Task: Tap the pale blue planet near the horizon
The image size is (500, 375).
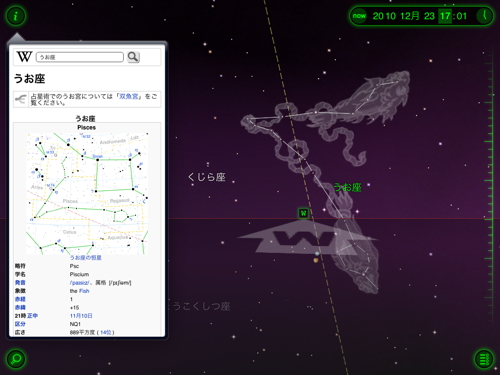Action: click(x=317, y=254)
